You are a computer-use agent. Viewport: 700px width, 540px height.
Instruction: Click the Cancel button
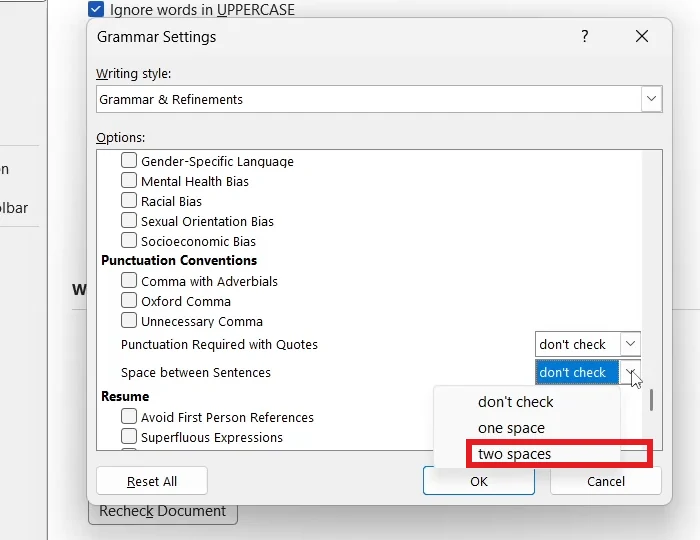pos(606,481)
